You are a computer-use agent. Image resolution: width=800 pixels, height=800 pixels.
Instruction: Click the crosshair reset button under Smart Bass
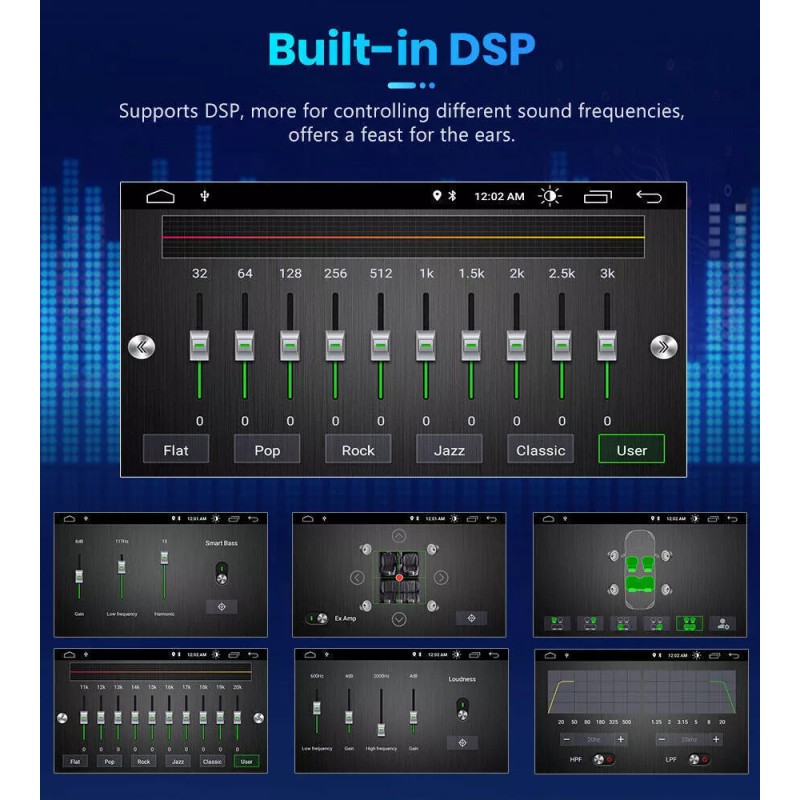[x=221, y=606]
